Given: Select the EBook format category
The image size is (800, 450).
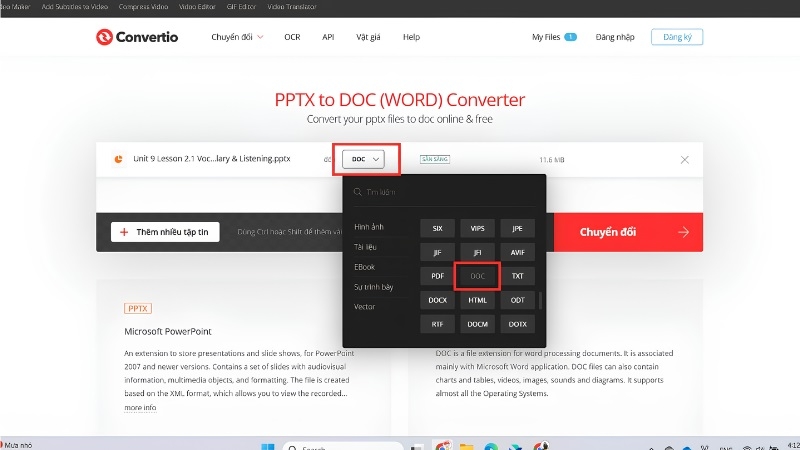Looking at the screenshot, I should [x=364, y=267].
